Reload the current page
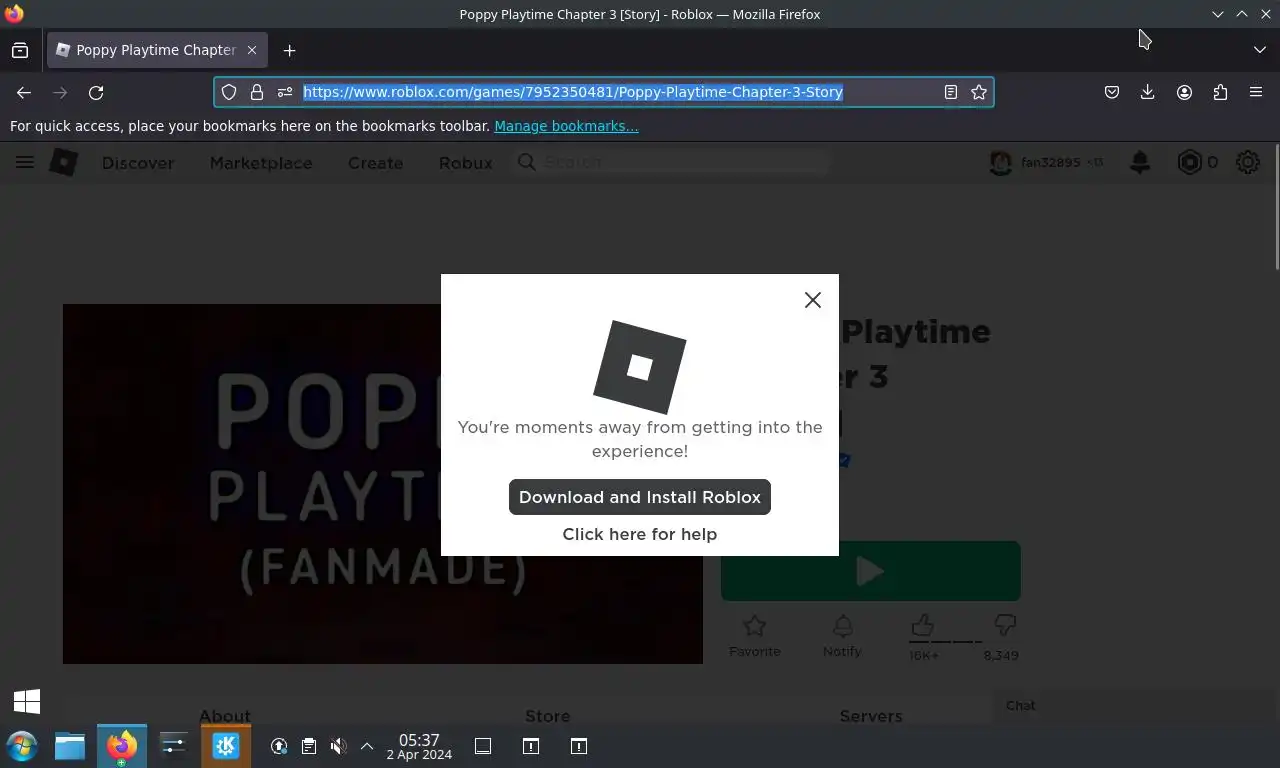Screen dimensions: 1280x768 tap(96, 92)
